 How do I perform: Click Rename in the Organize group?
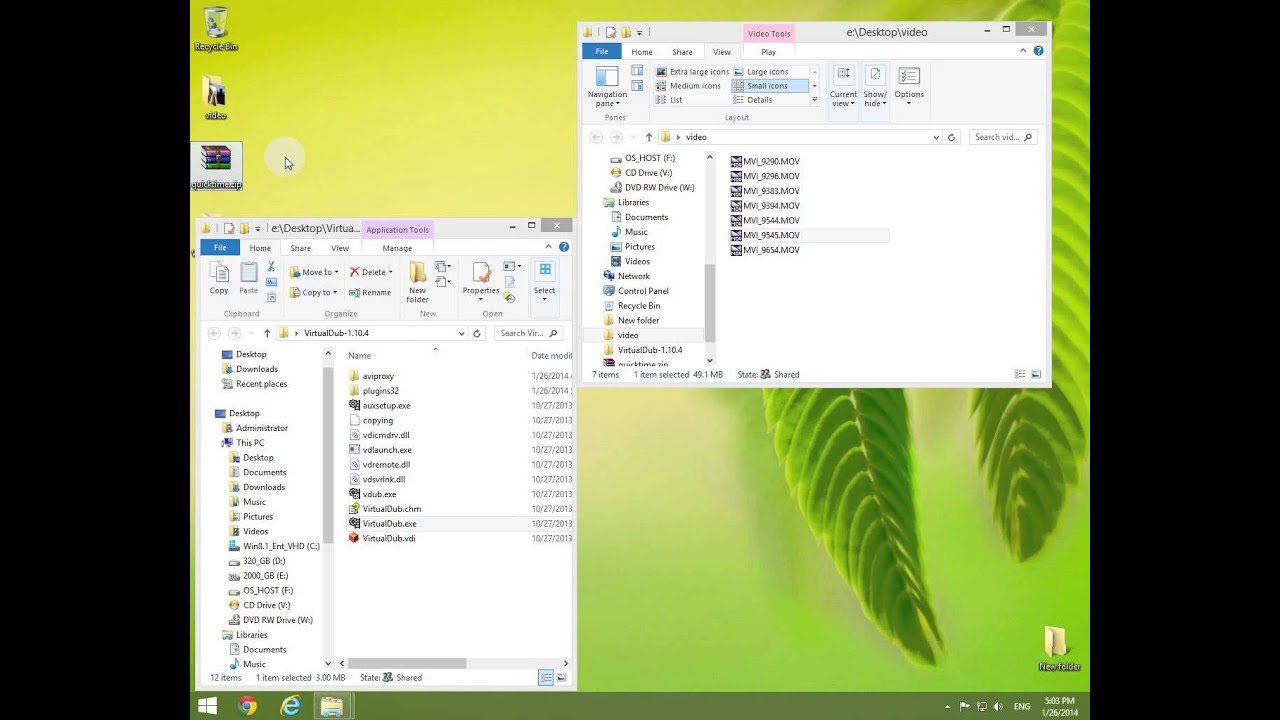[370, 293]
